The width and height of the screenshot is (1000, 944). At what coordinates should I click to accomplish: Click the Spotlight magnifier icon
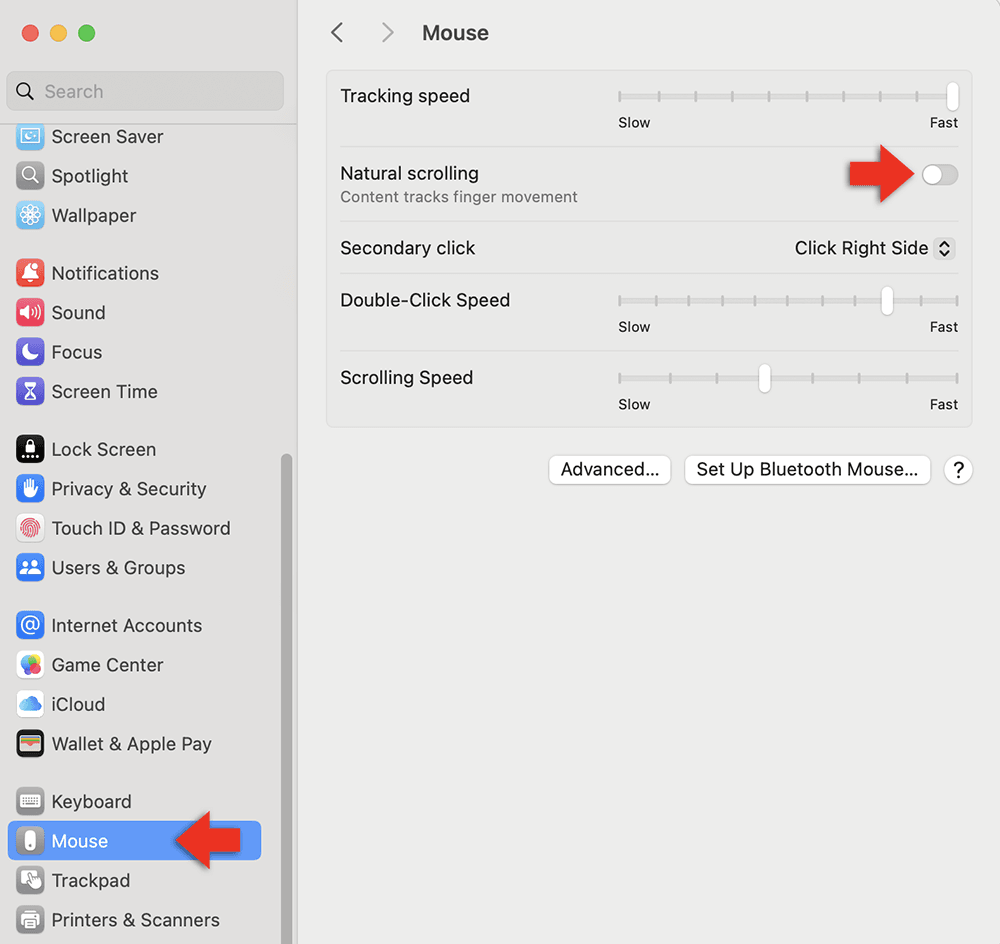[x=30, y=176]
